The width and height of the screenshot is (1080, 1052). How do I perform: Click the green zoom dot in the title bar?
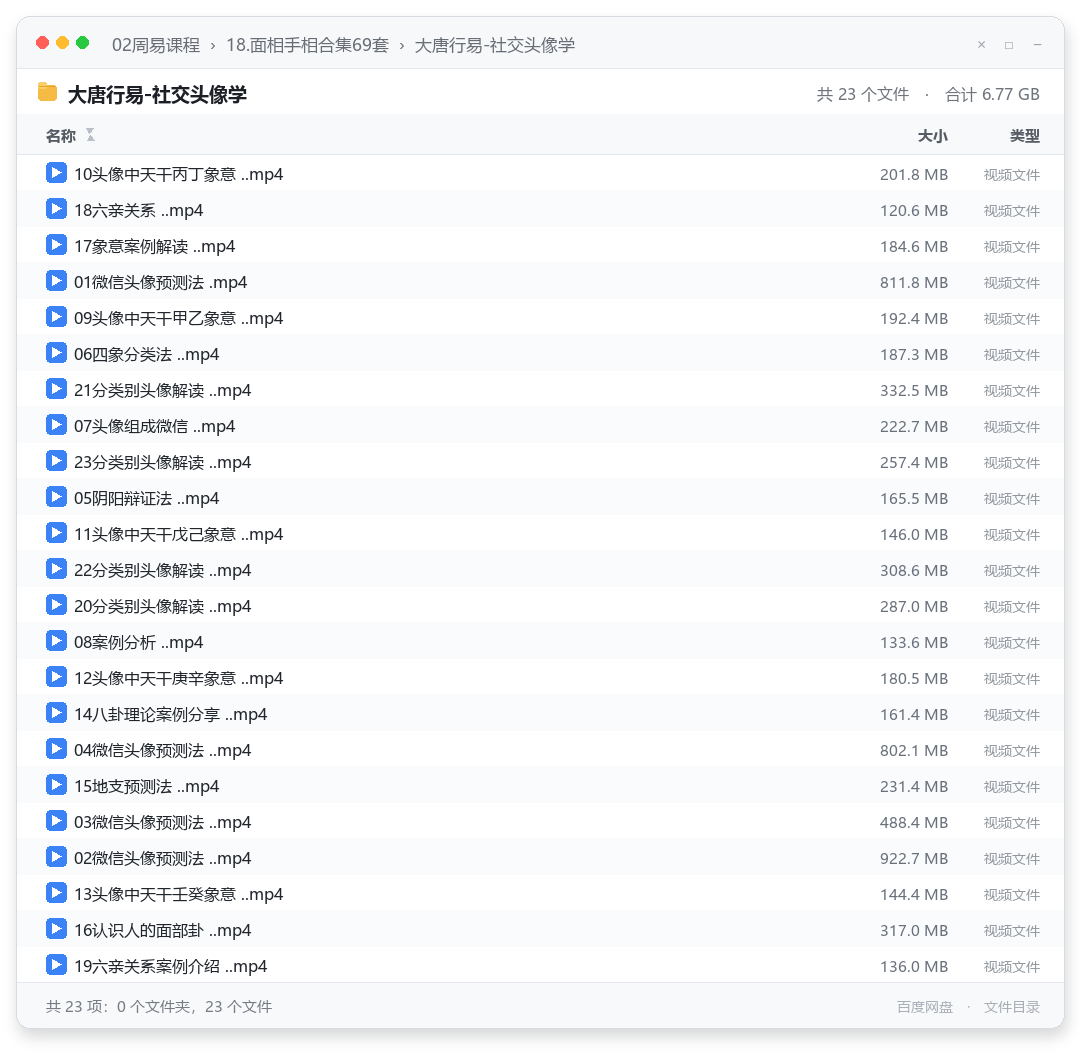pyautogui.click(x=83, y=43)
